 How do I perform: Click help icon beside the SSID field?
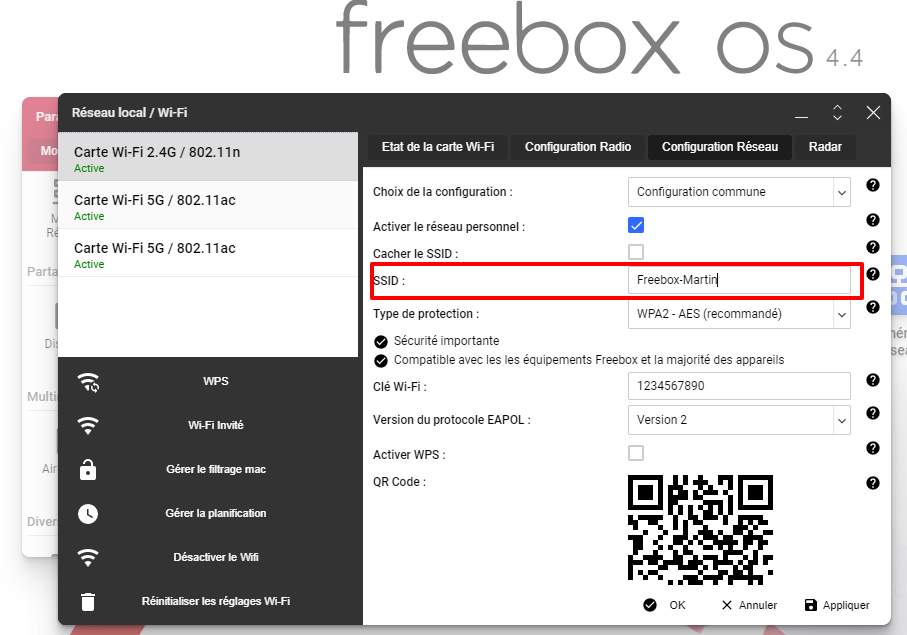(873, 274)
